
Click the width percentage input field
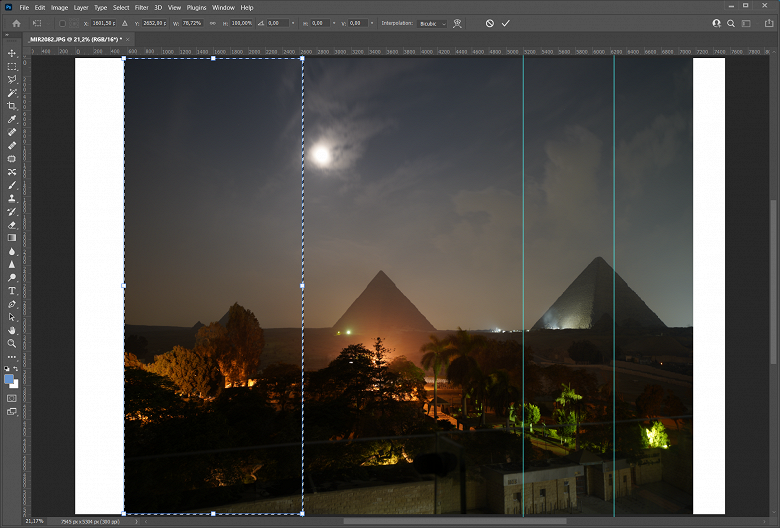tap(190, 23)
